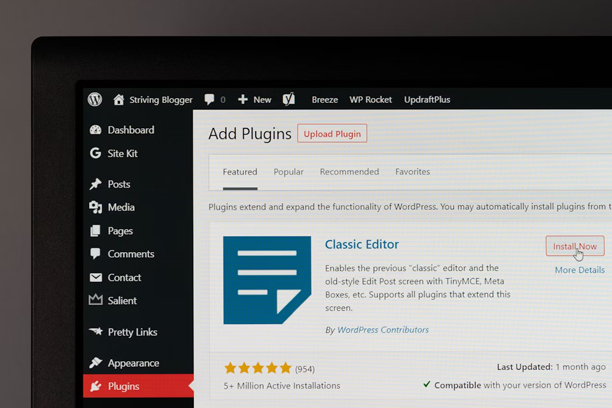The image size is (612, 408).
Task: Open the Classic Editor title link
Action: (362, 244)
